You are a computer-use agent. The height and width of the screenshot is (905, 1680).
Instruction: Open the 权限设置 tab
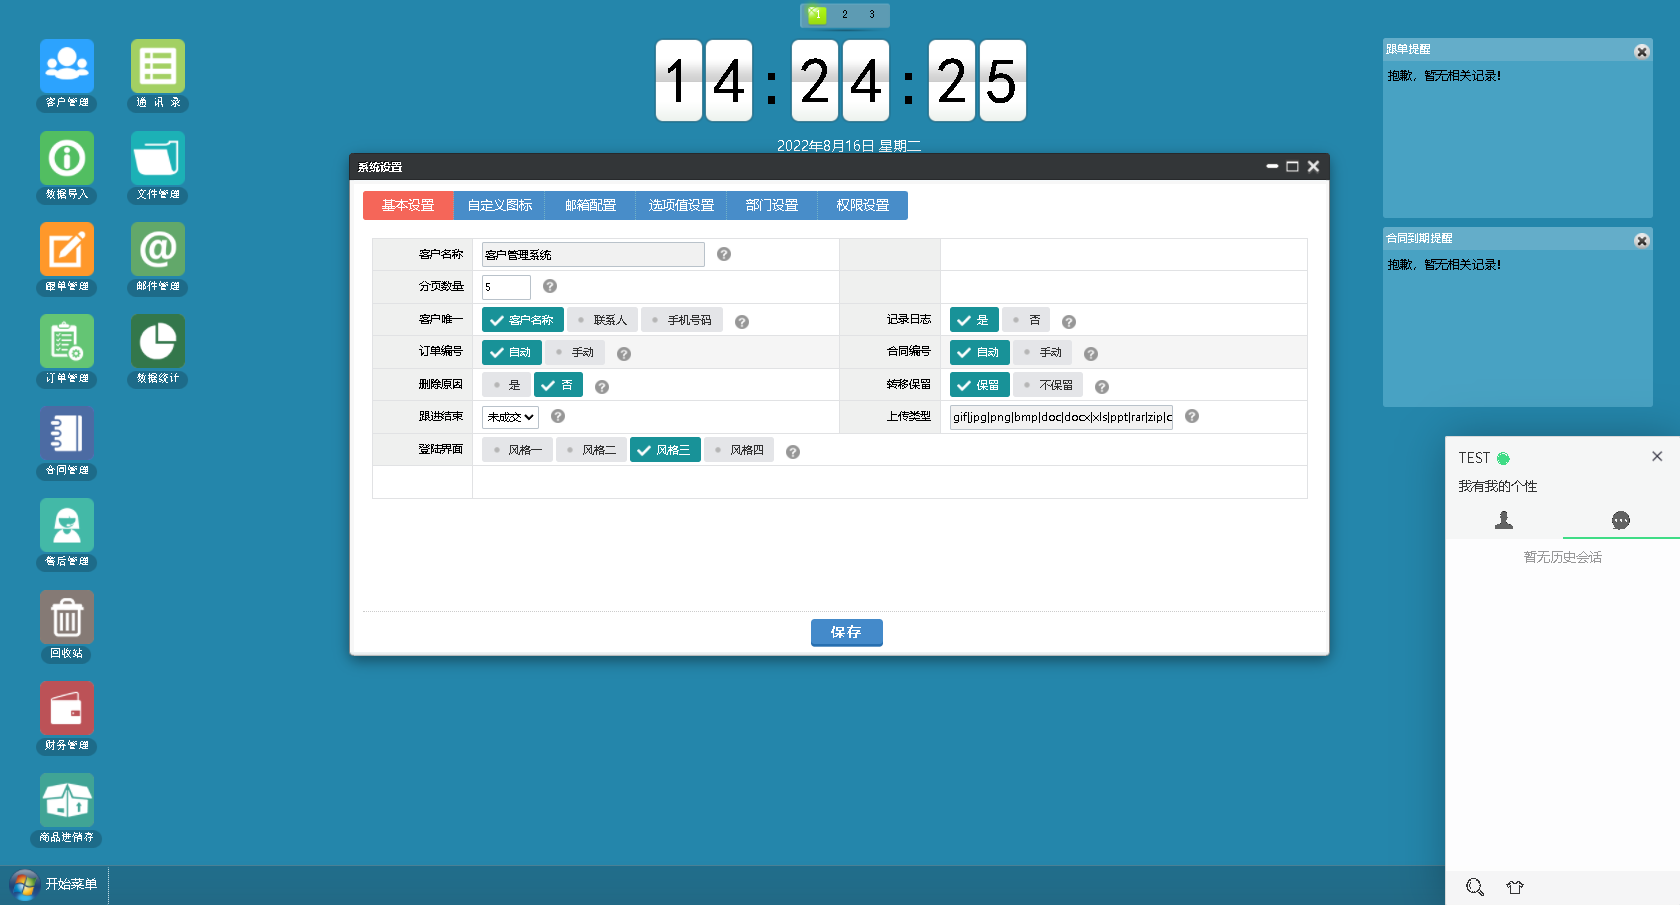pyautogui.click(x=862, y=206)
